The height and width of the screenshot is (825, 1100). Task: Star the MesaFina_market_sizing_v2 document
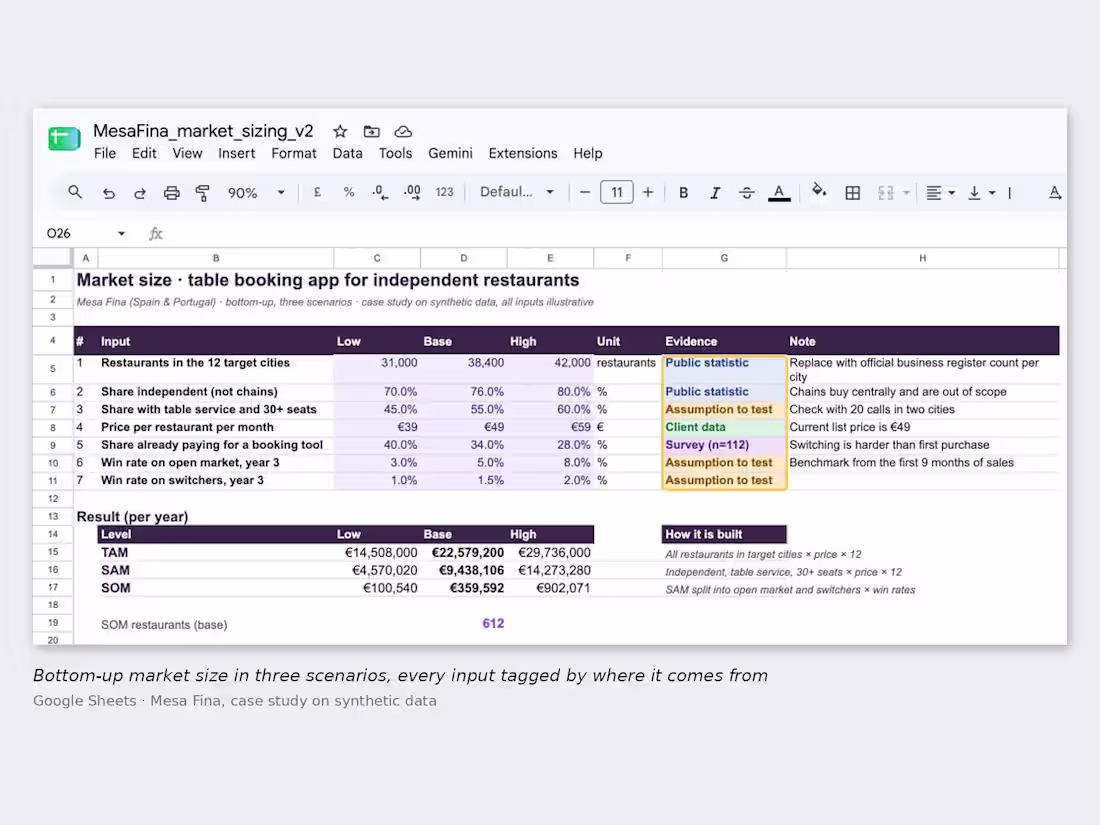(x=340, y=131)
